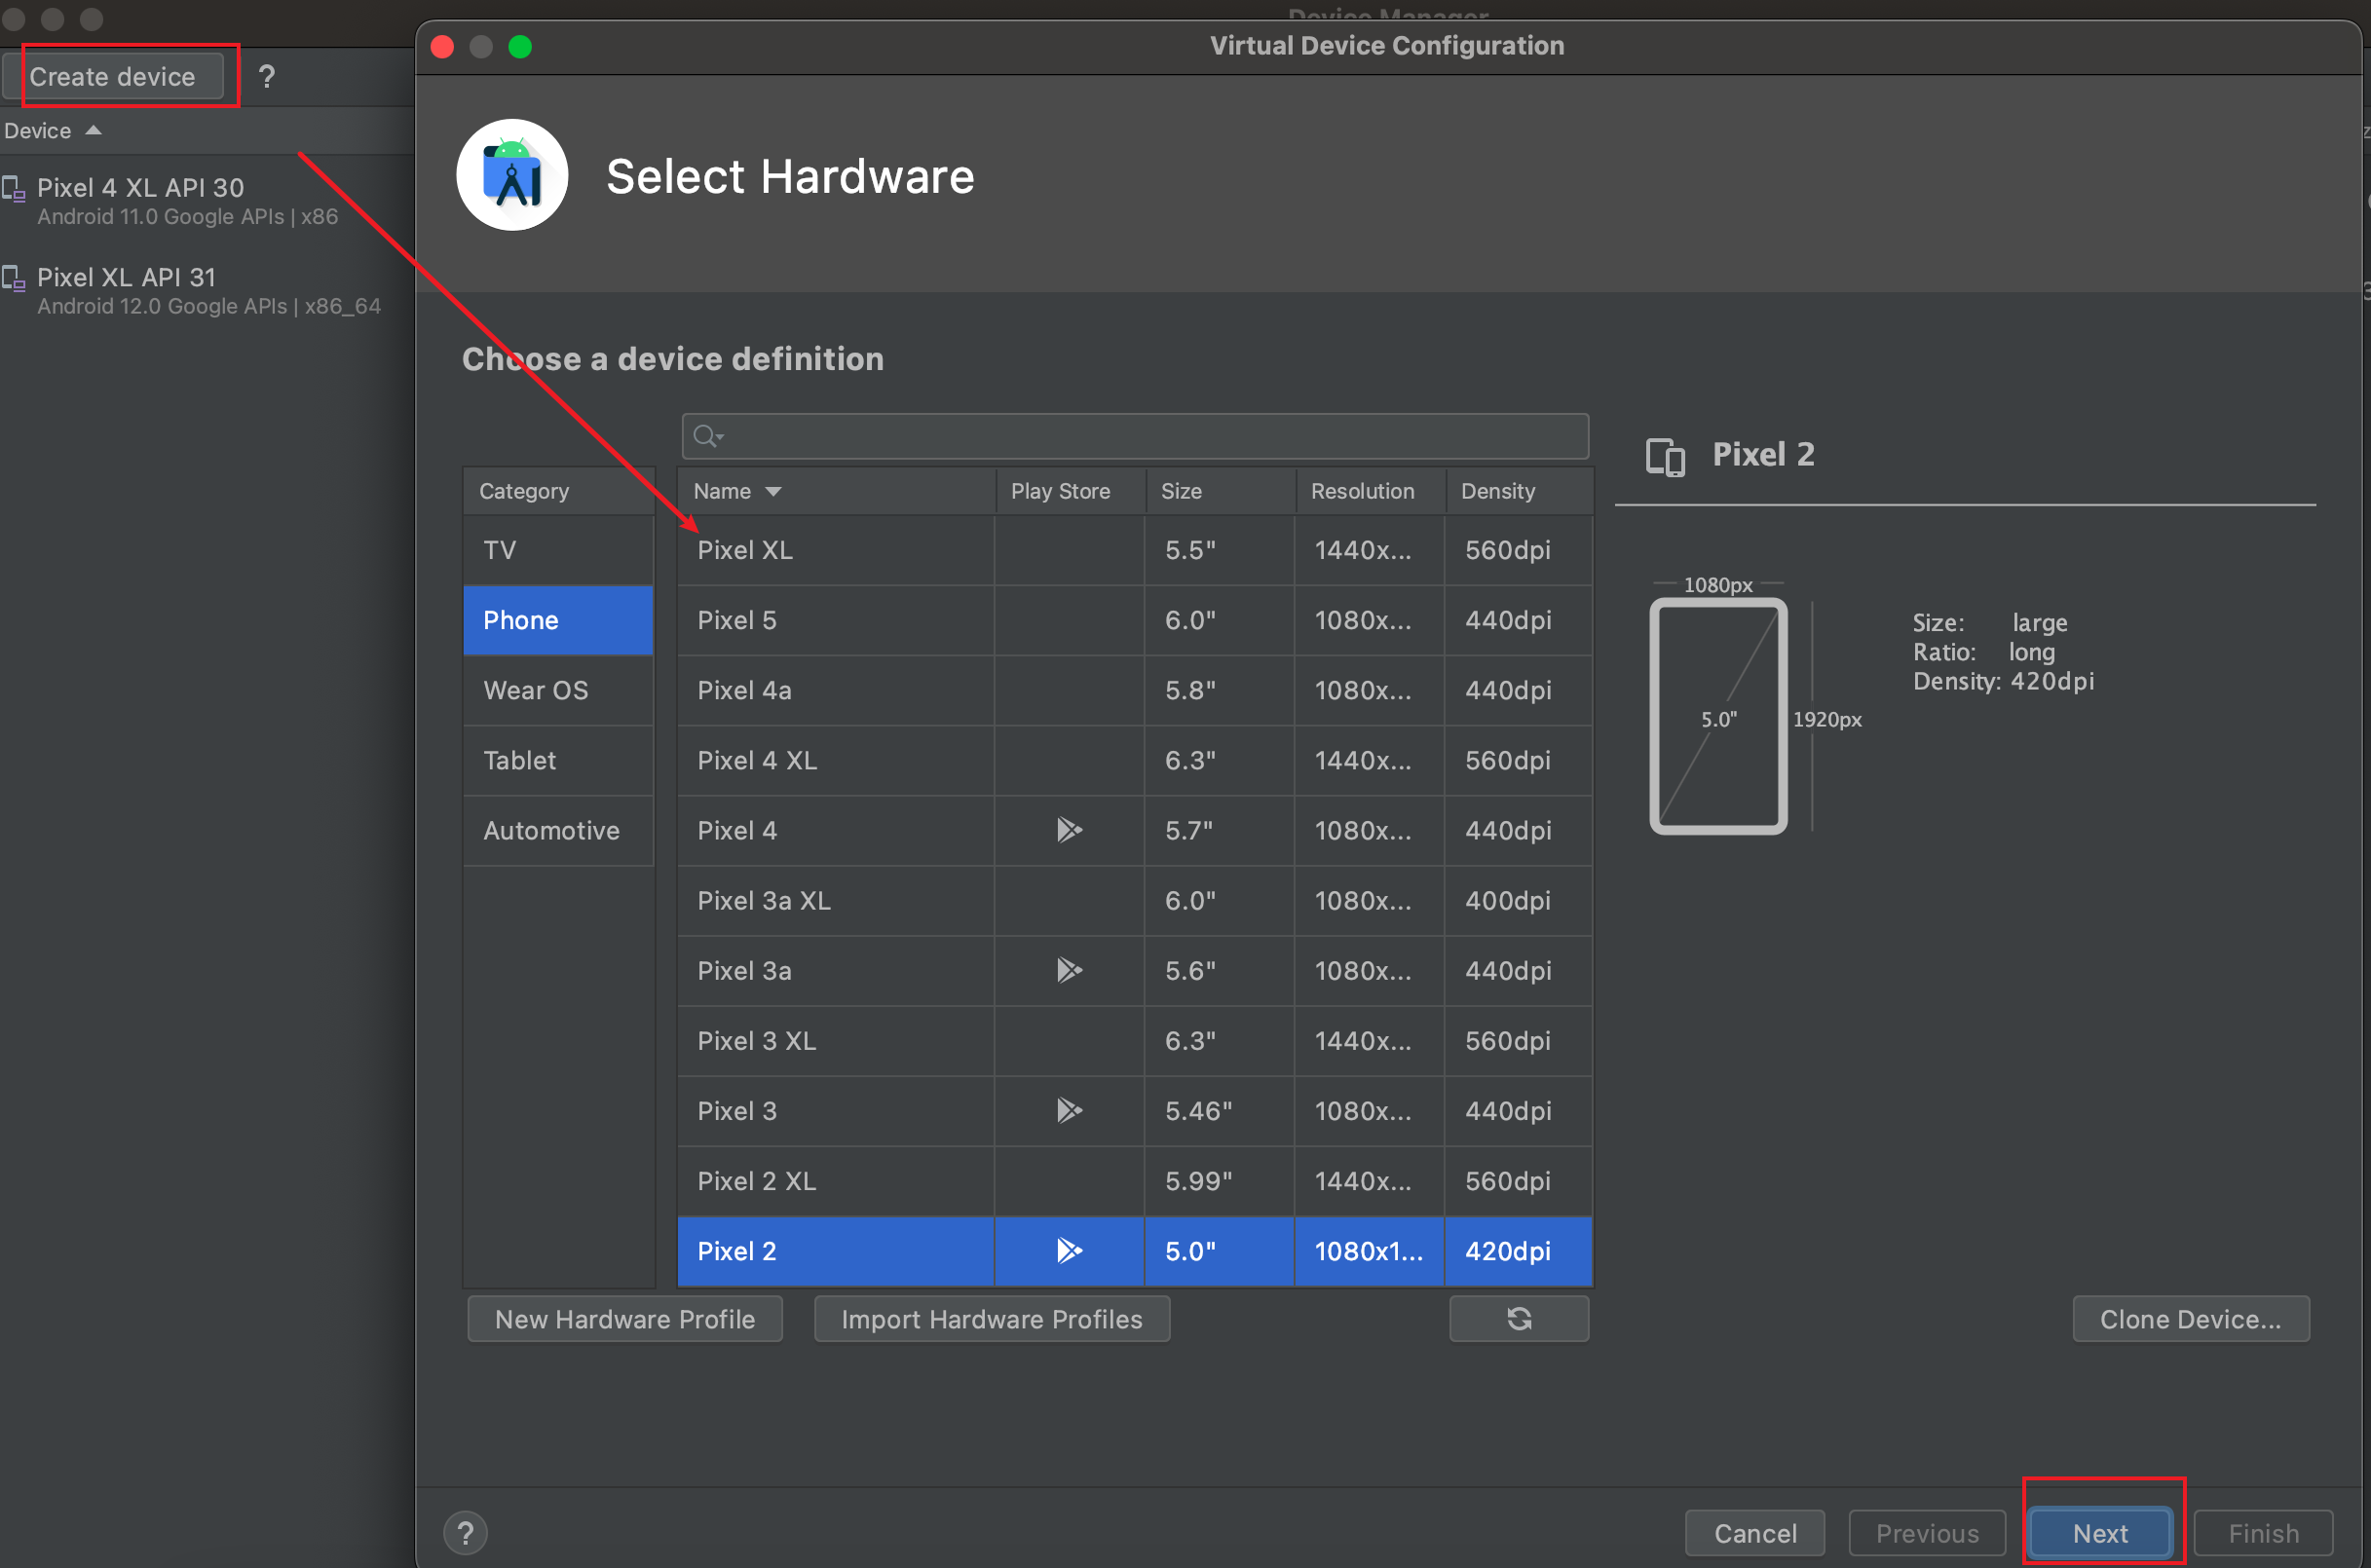Click the Density column header
2371x1568 pixels.
[x=1518, y=491]
